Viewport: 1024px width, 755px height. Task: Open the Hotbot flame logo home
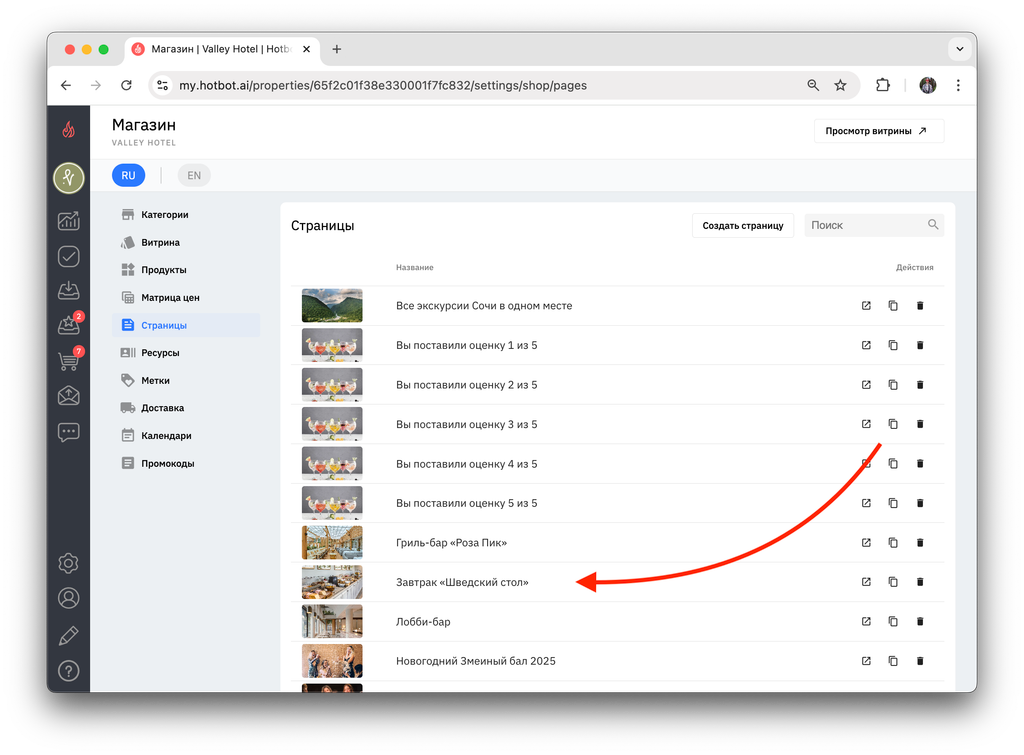69,129
